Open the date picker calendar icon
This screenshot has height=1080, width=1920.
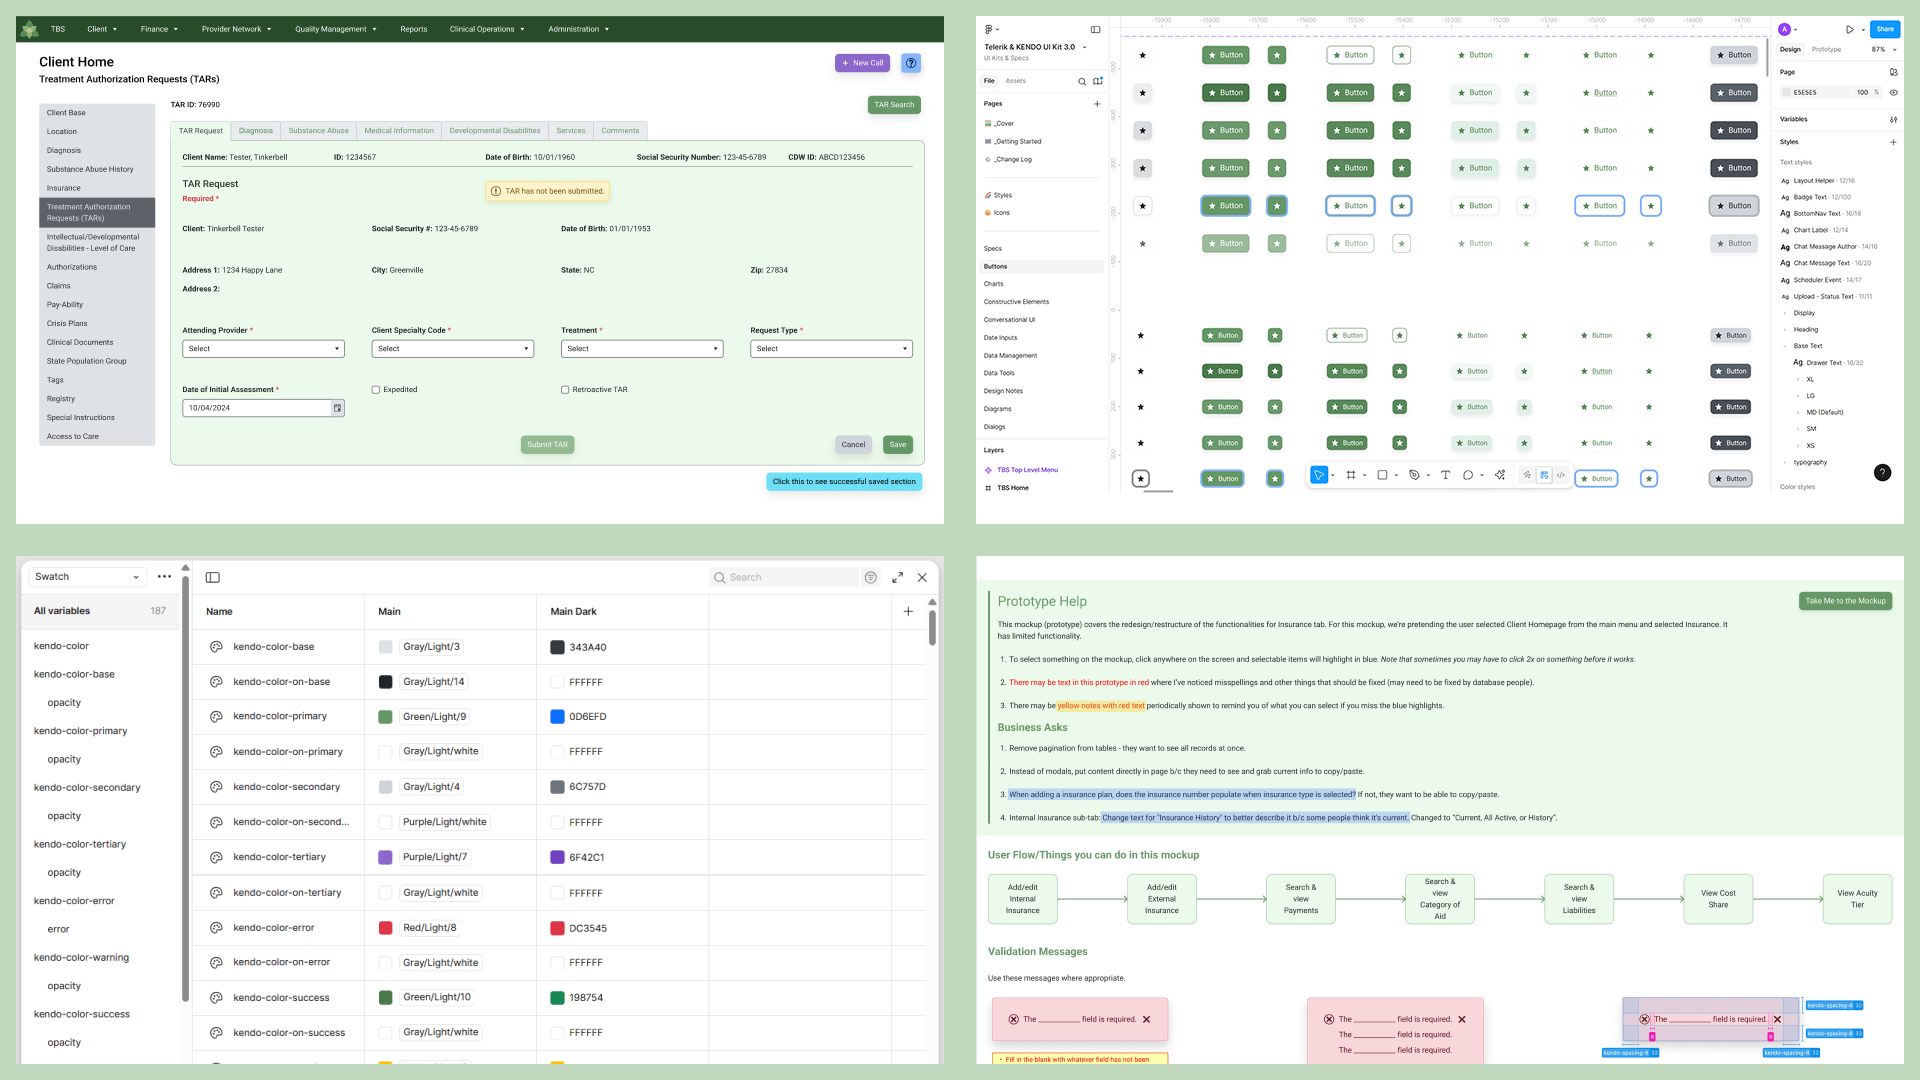(x=338, y=408)
